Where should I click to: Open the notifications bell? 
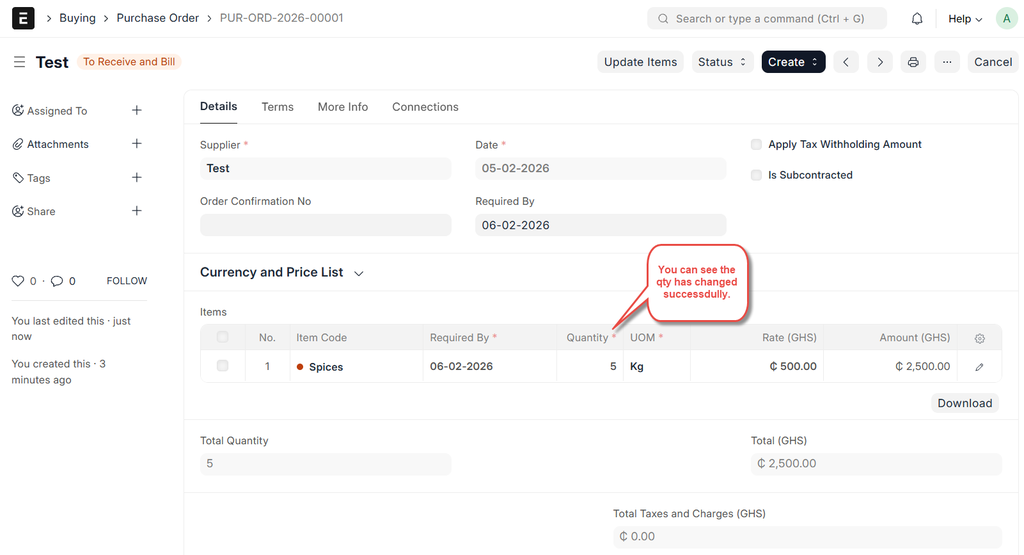coord(917,18)
